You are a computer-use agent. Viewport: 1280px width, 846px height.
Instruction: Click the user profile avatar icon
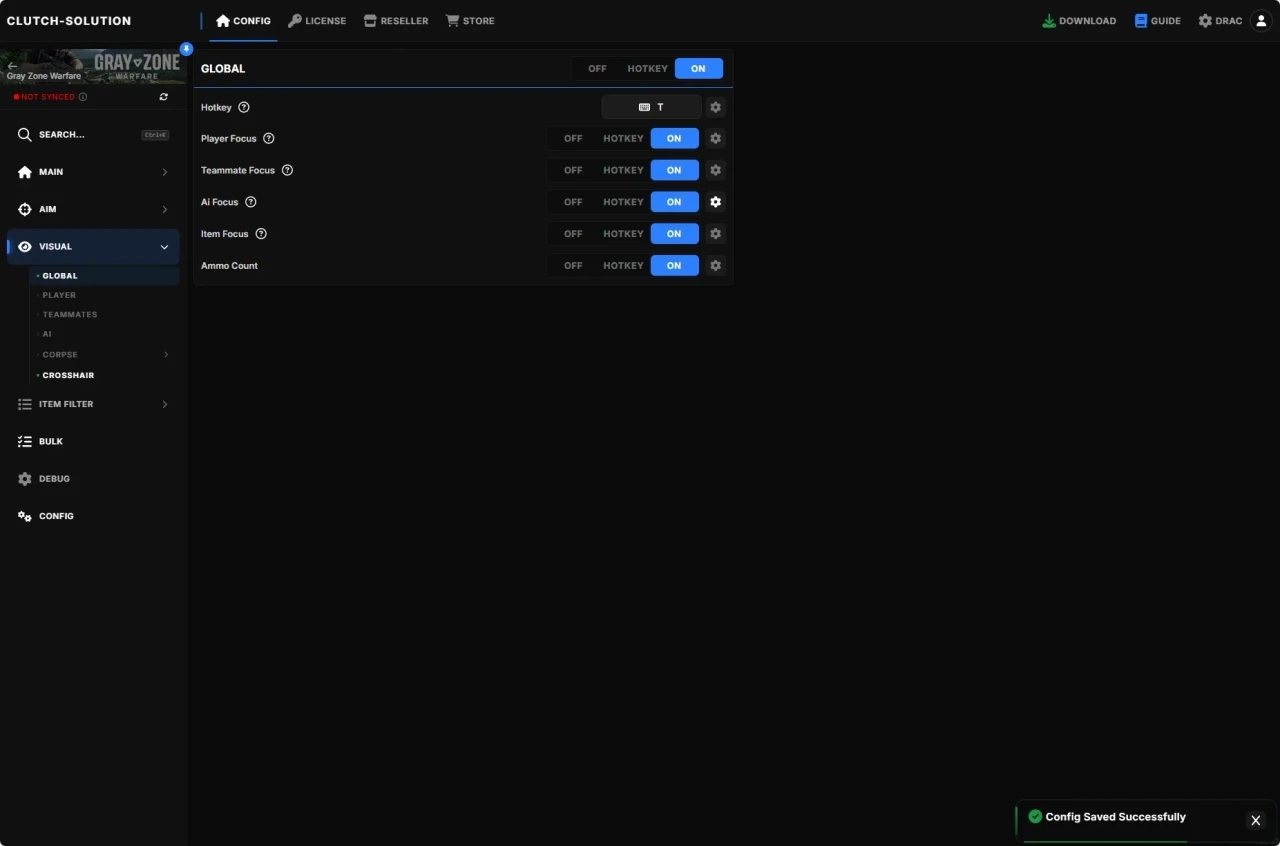tap(1261, 21)
